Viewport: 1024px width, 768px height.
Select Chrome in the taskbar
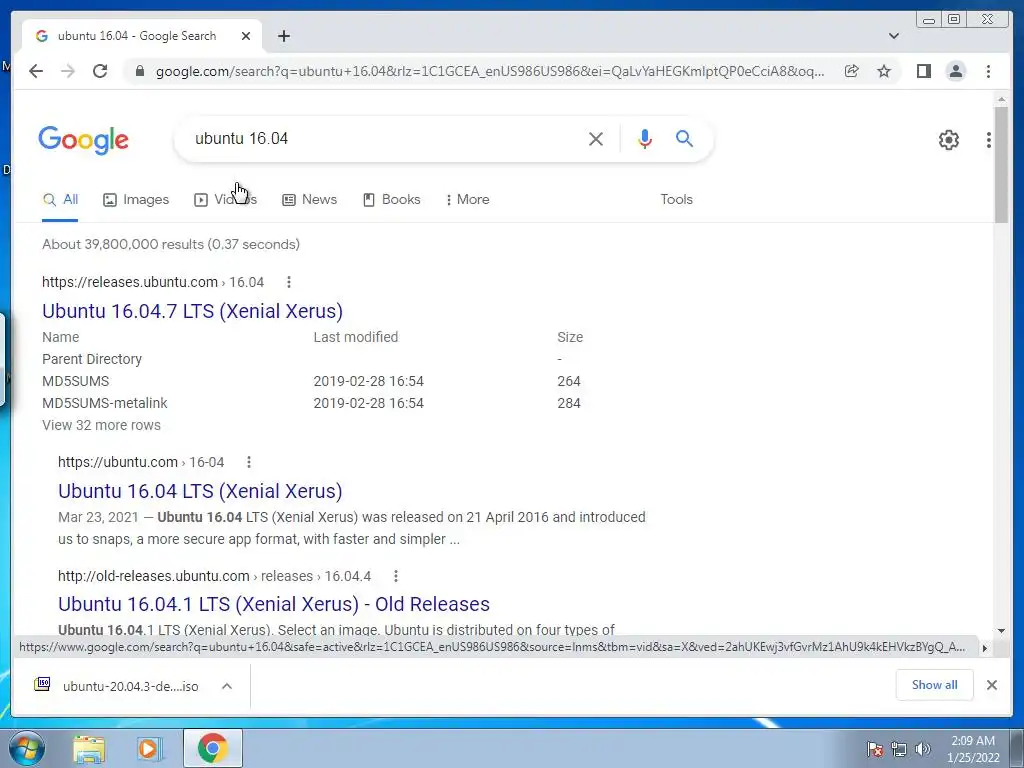pyautogui.click(x=212, y=748)
